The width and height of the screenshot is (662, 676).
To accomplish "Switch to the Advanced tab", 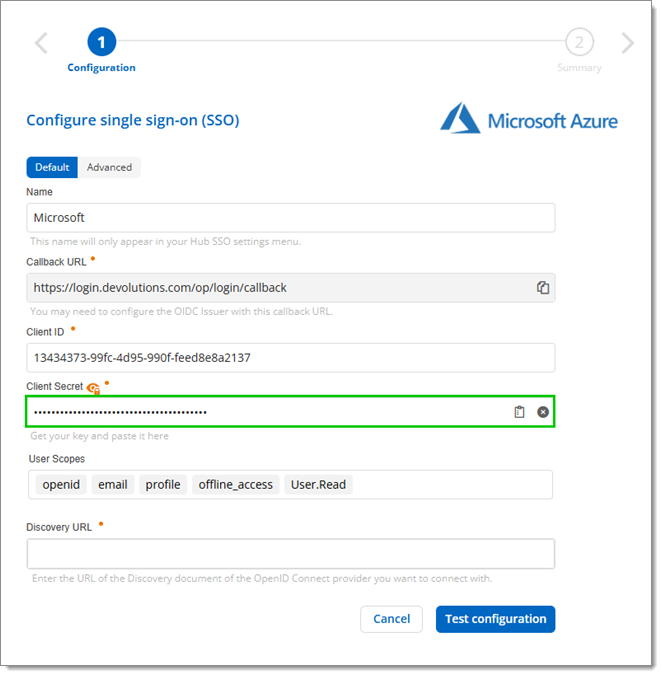I will click(x=109, y=167).
